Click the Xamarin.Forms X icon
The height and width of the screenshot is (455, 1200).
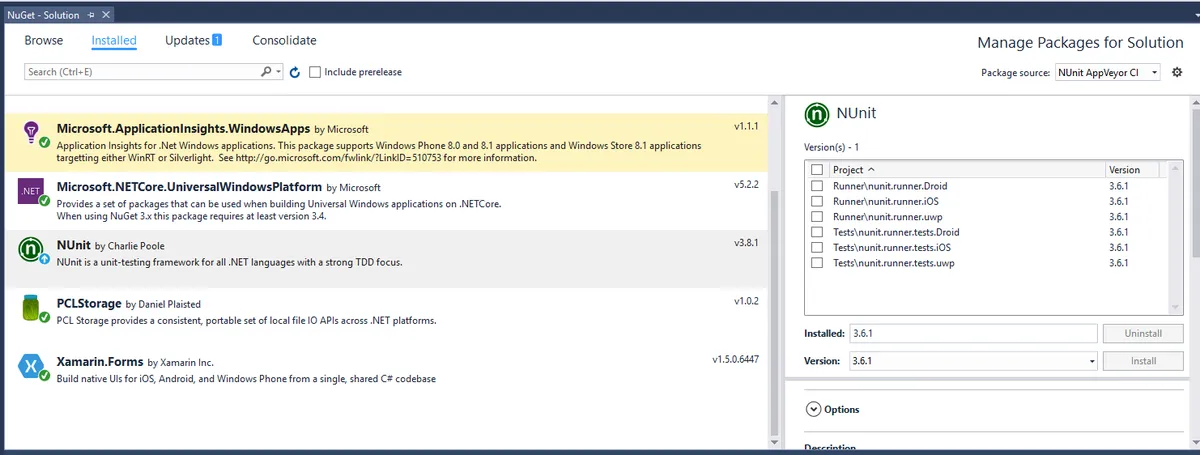click(32, 367)
